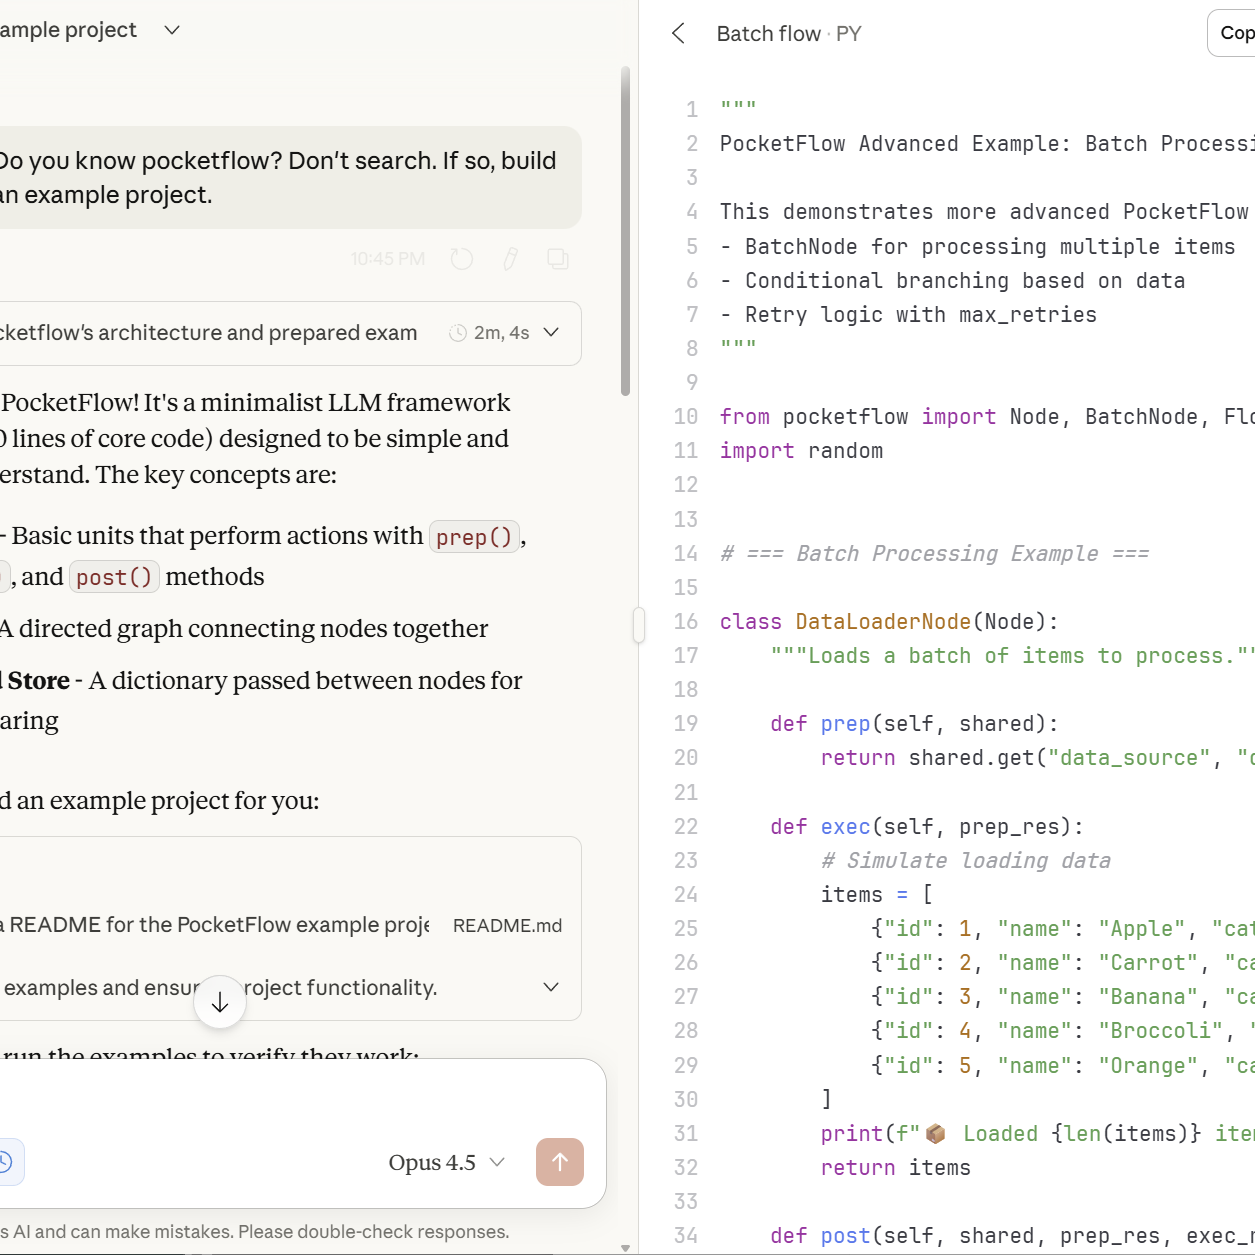Expand the thinking summary chevron next to 2m, 4s
The image size is (1255, 1255).
tap(551, 333)
